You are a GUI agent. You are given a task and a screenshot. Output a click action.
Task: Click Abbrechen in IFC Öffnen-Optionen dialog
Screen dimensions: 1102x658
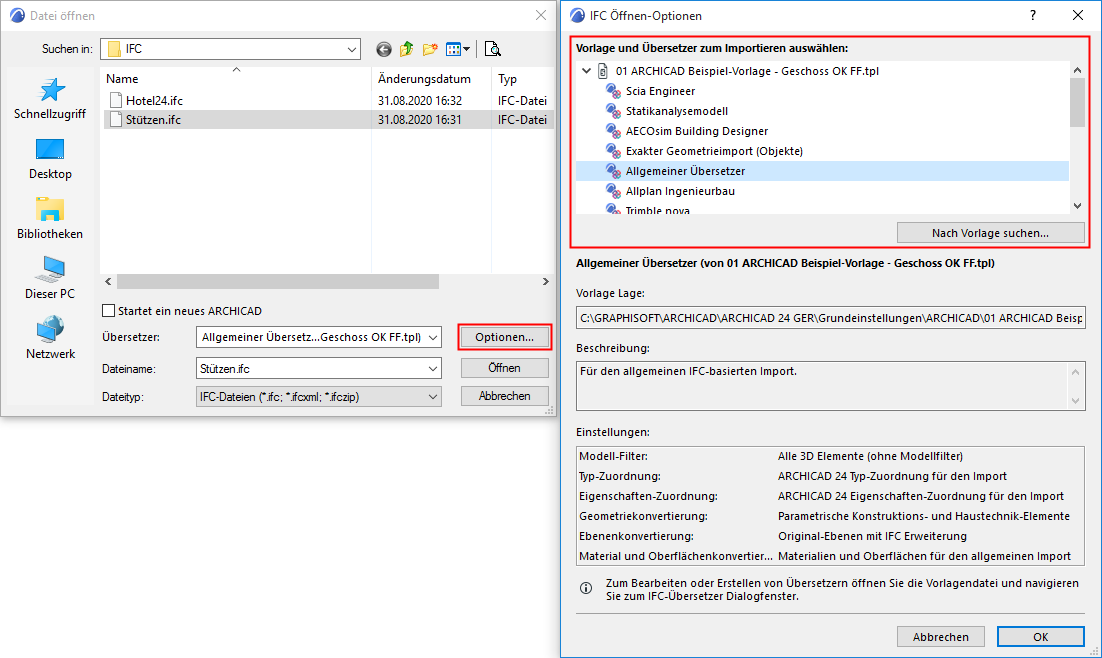coord(940,637)
